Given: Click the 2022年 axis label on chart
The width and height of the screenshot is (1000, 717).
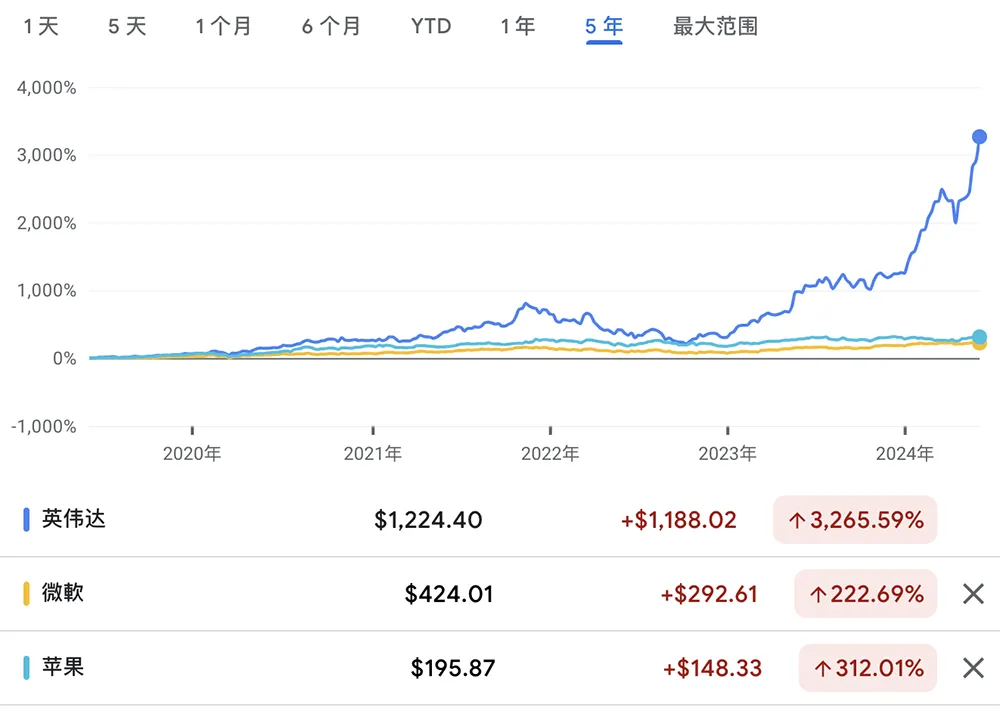Looking at the screenshot, I should coord(549,453).
